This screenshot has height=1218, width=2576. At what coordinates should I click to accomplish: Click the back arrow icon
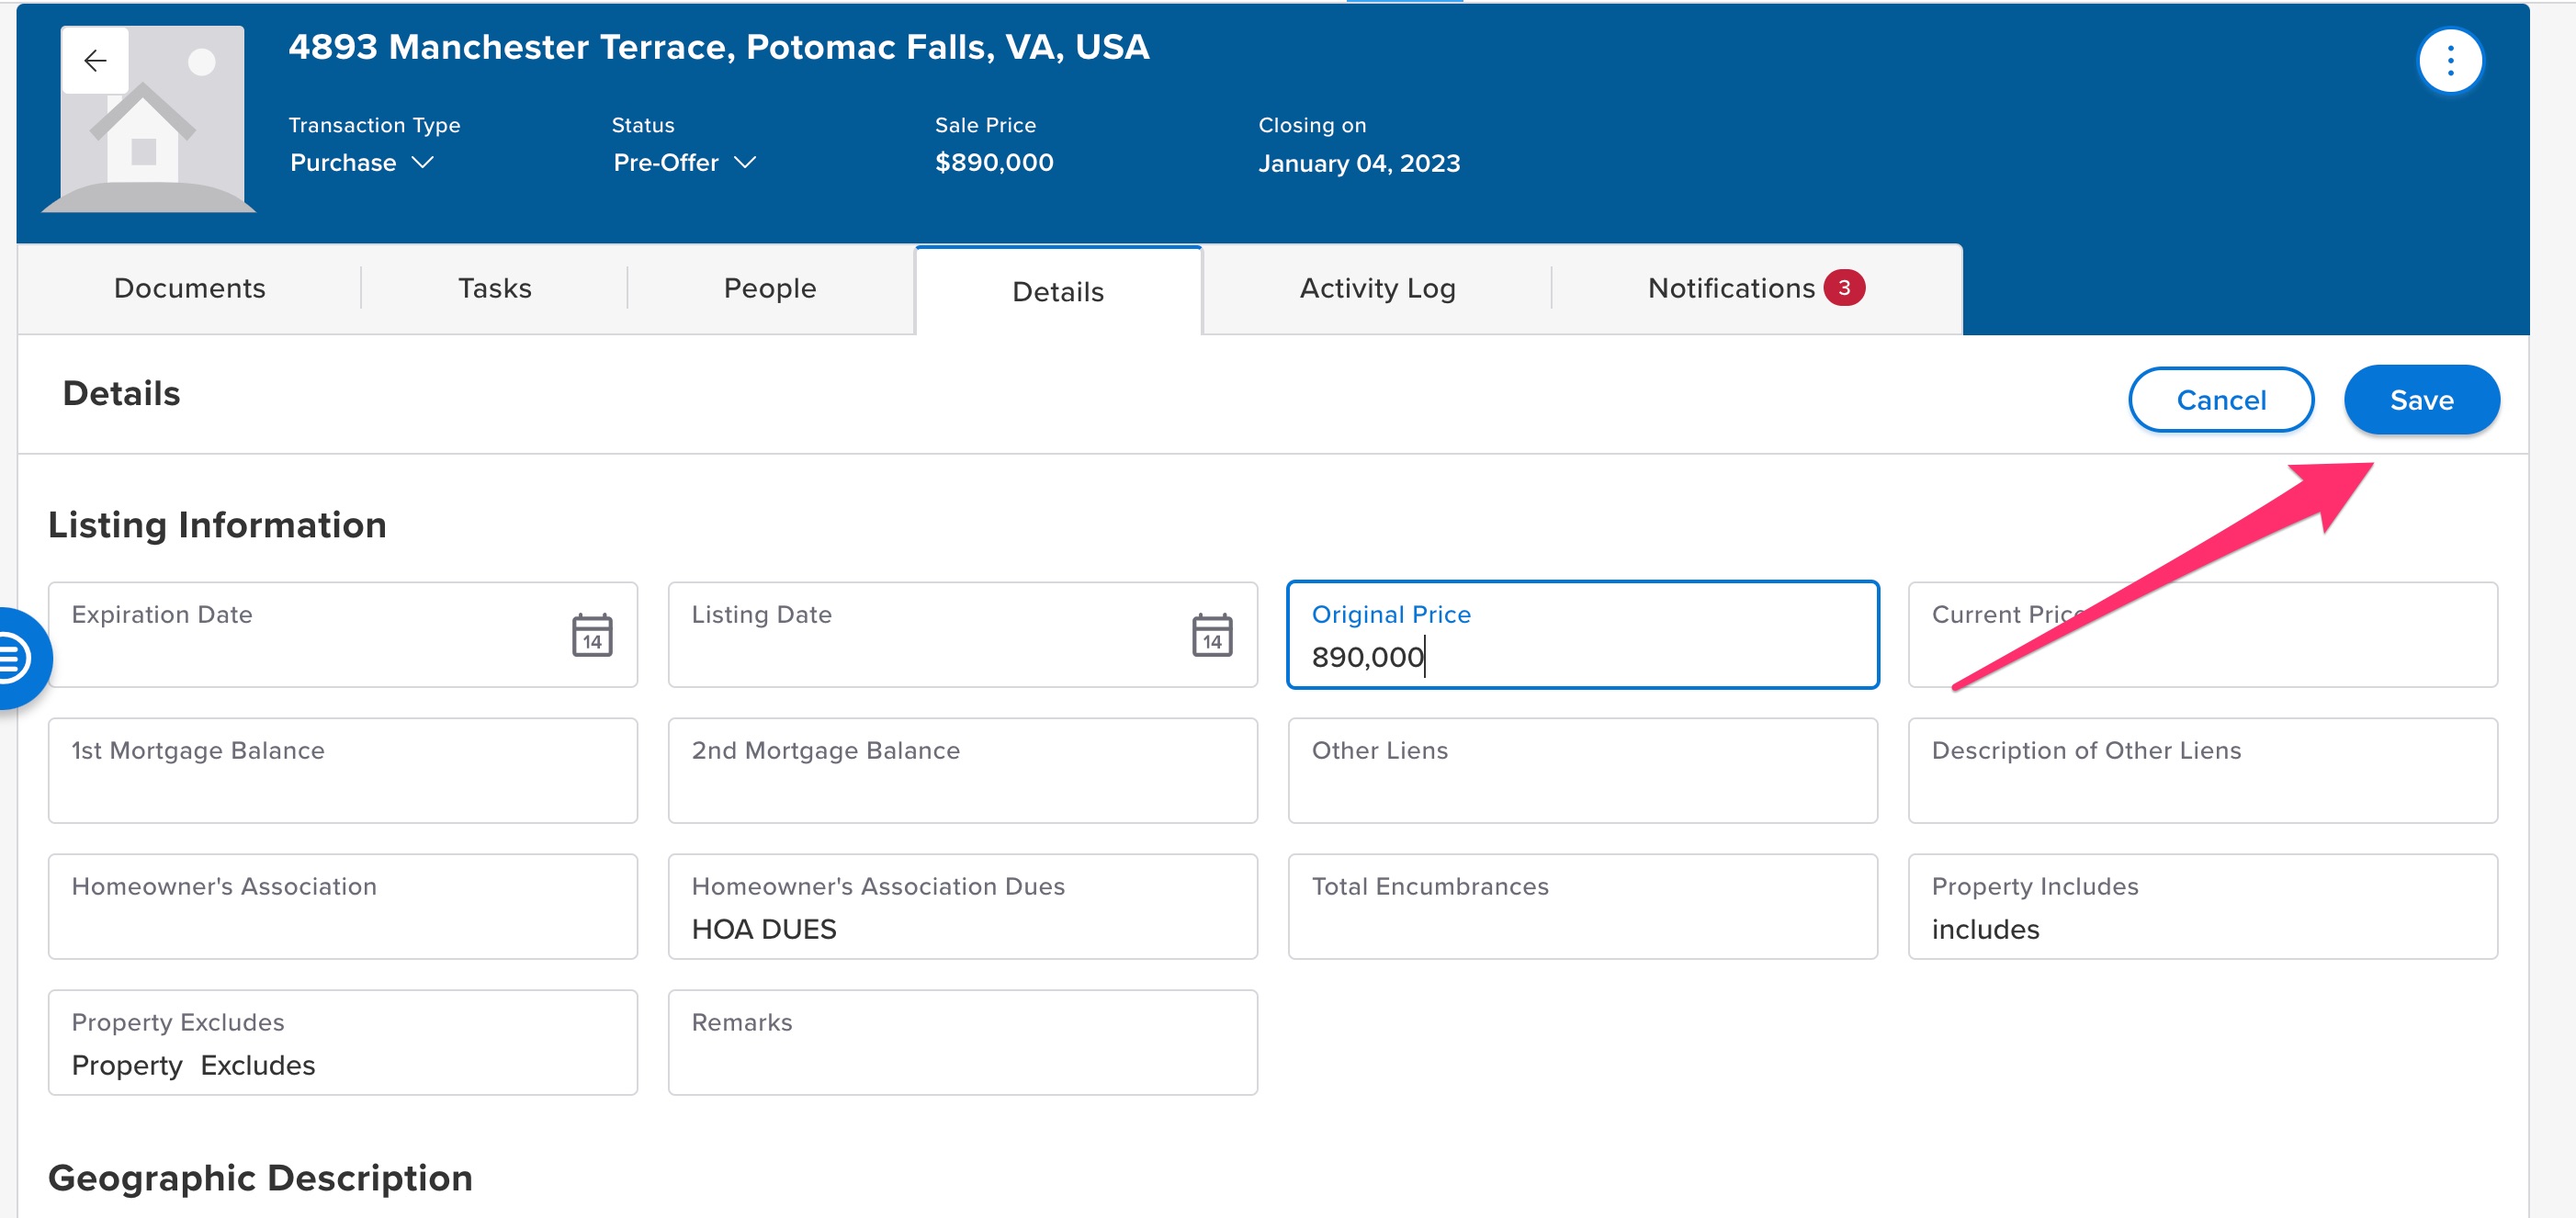coord(95,61)
